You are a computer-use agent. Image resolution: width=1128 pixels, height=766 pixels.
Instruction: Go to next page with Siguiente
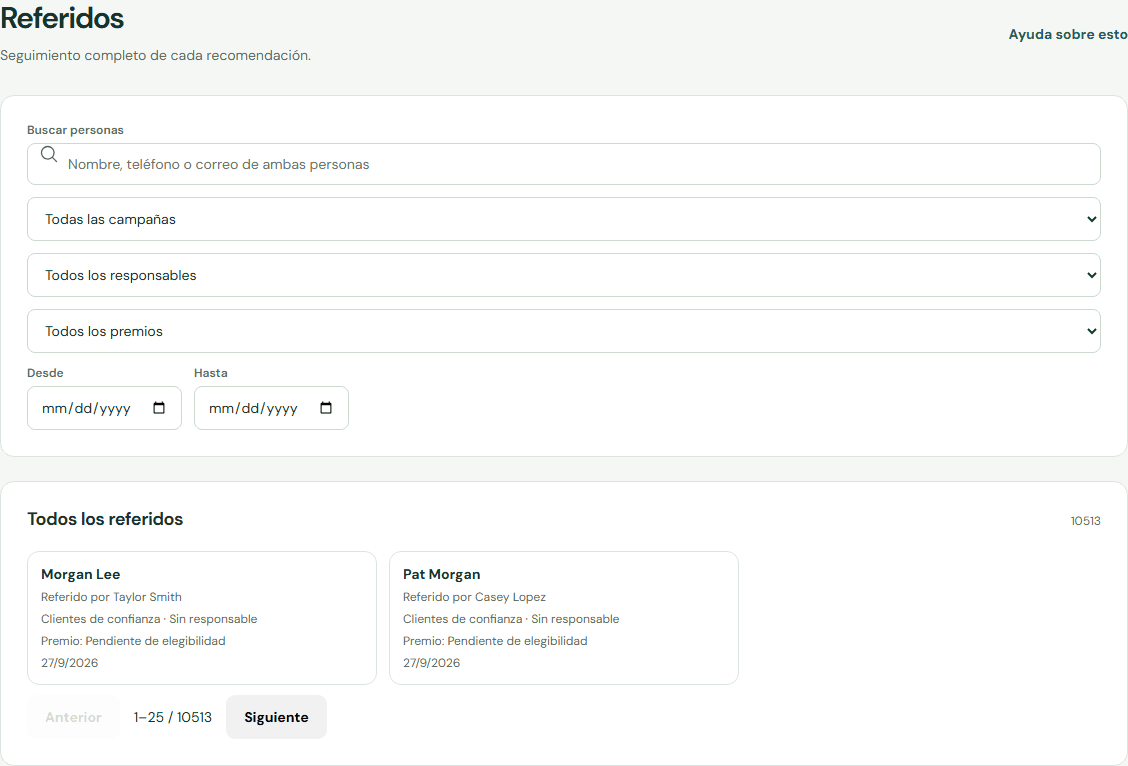tap(276, 717)
